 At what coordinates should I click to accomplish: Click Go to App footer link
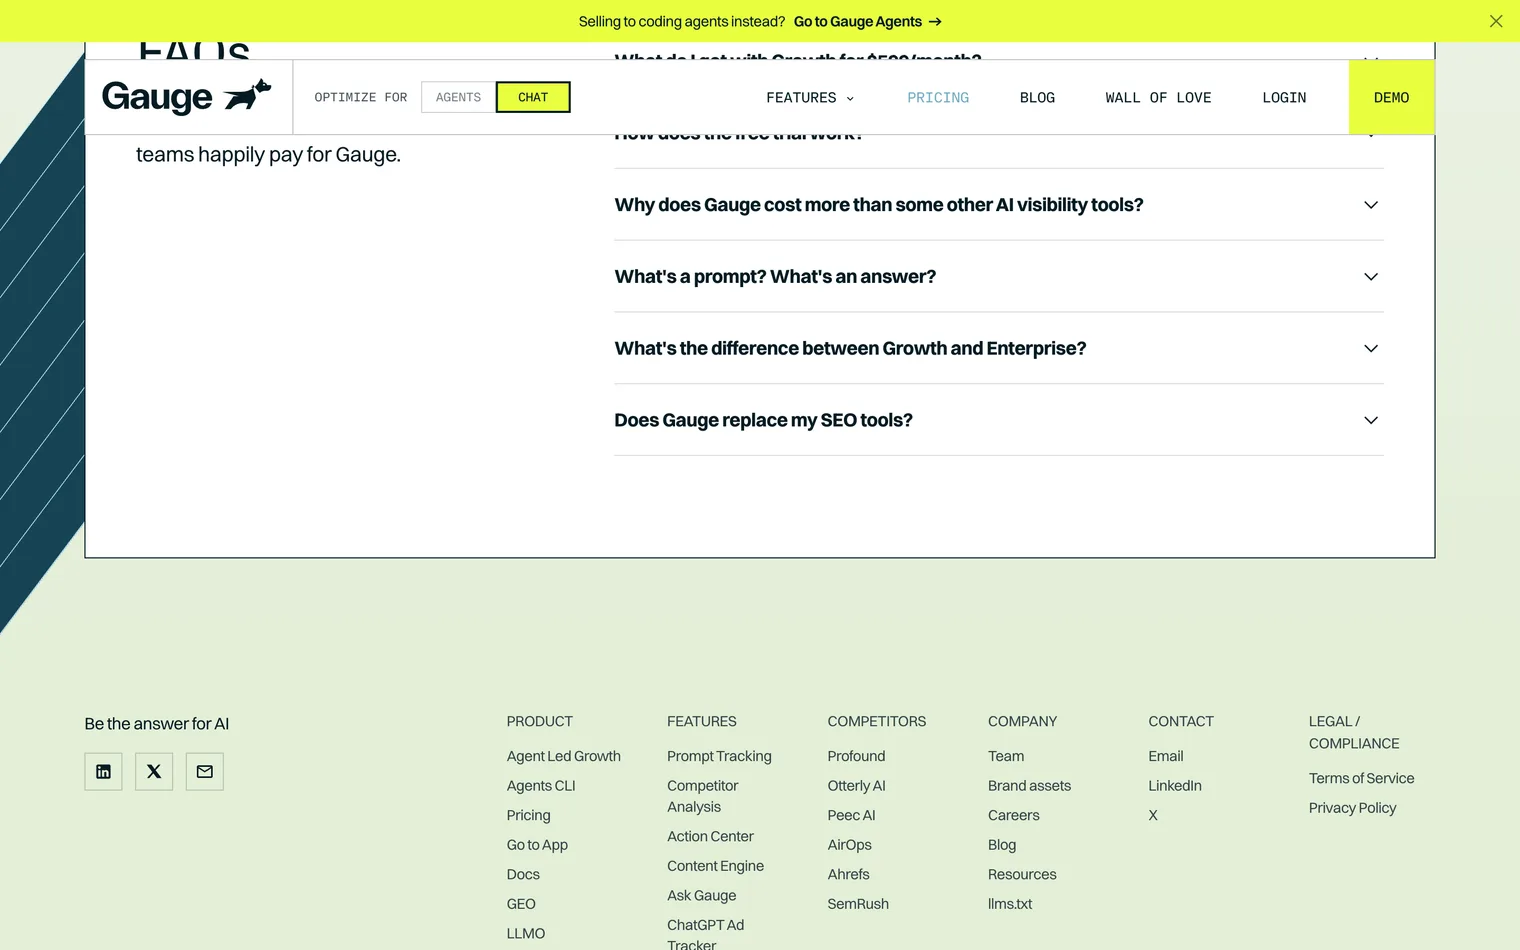click(537, 845)
